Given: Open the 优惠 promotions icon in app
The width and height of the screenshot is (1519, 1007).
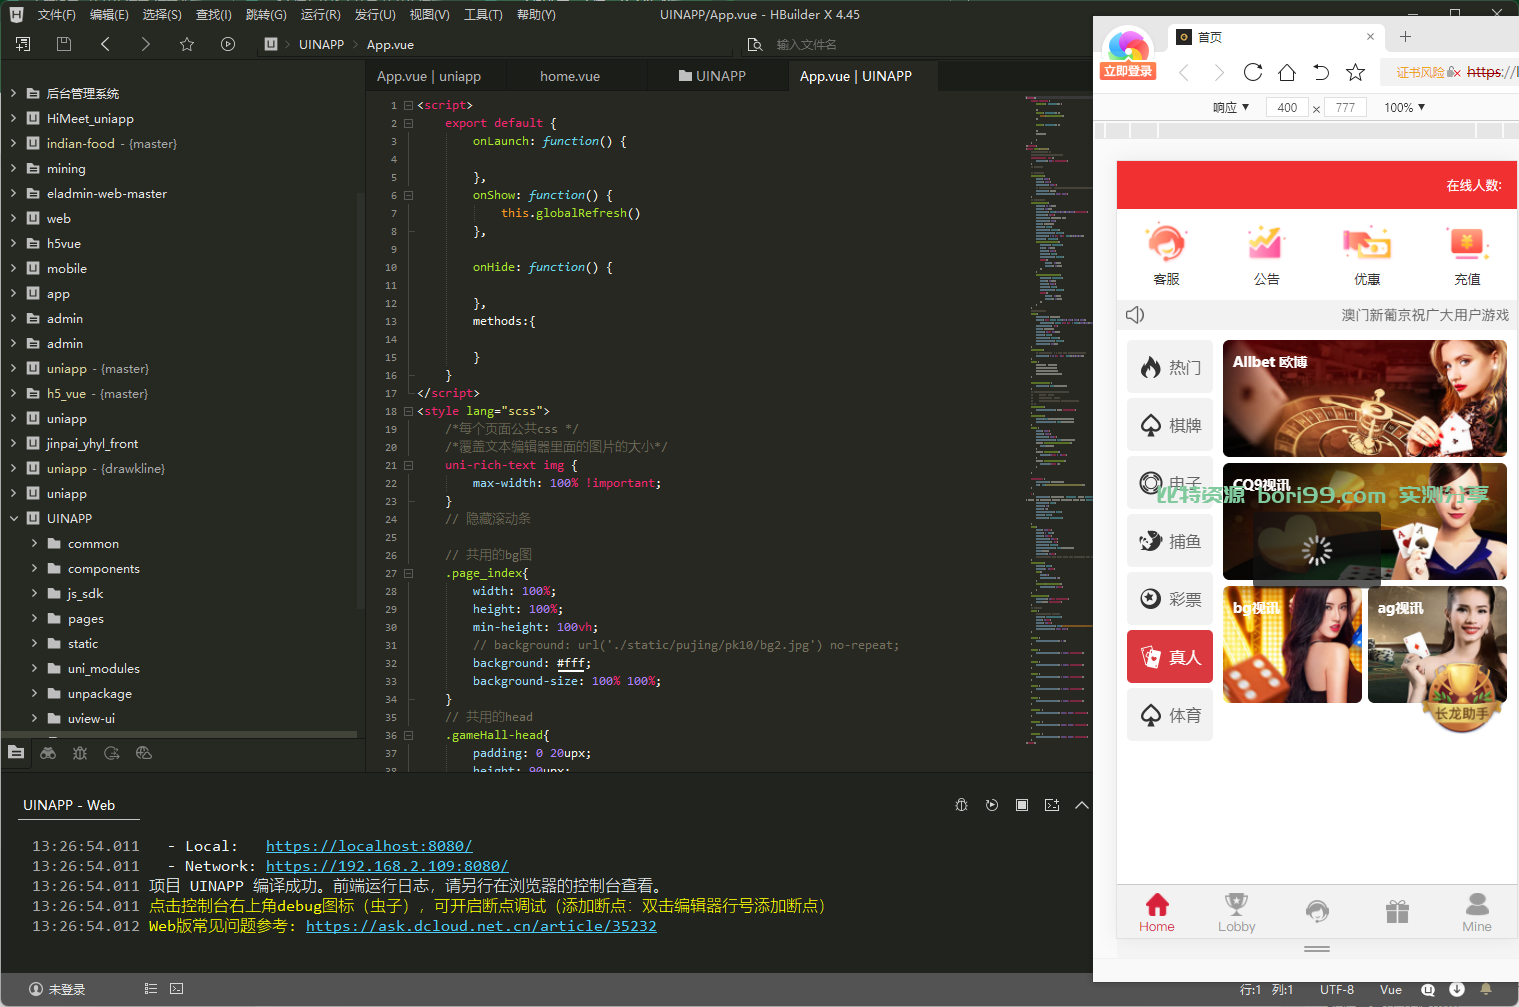Looking at the screenshot, I should [1367, 255].
